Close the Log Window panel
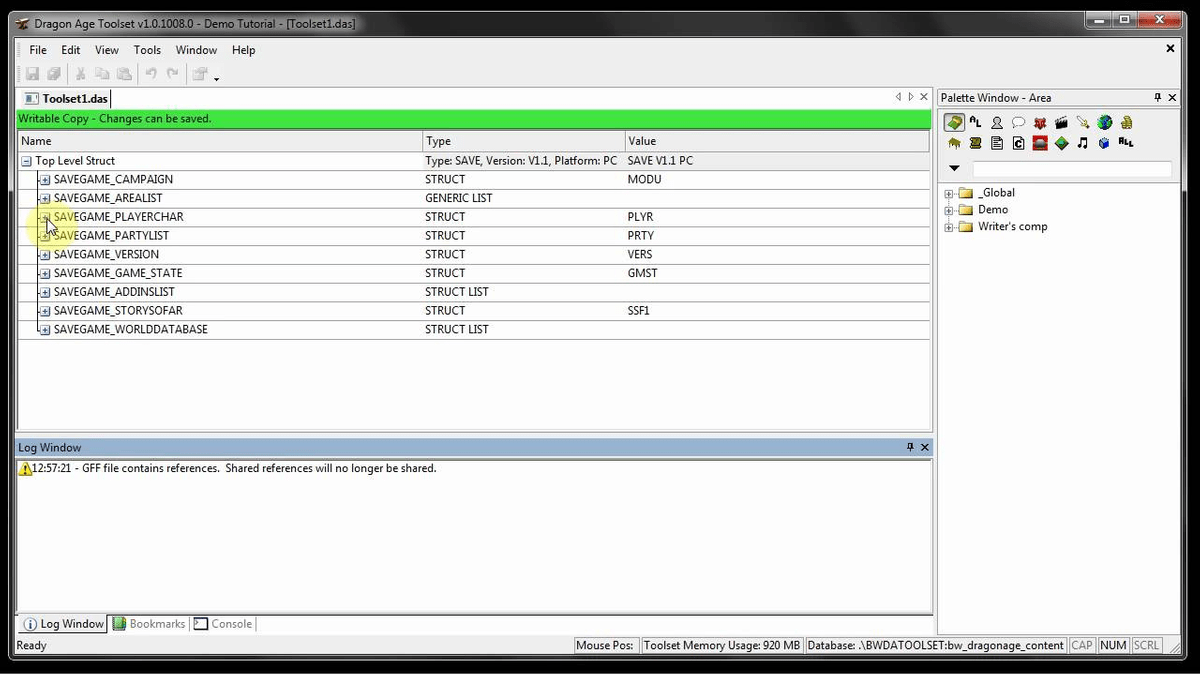This screenshot has width=1200, height=675. click(x=925, y=447)
